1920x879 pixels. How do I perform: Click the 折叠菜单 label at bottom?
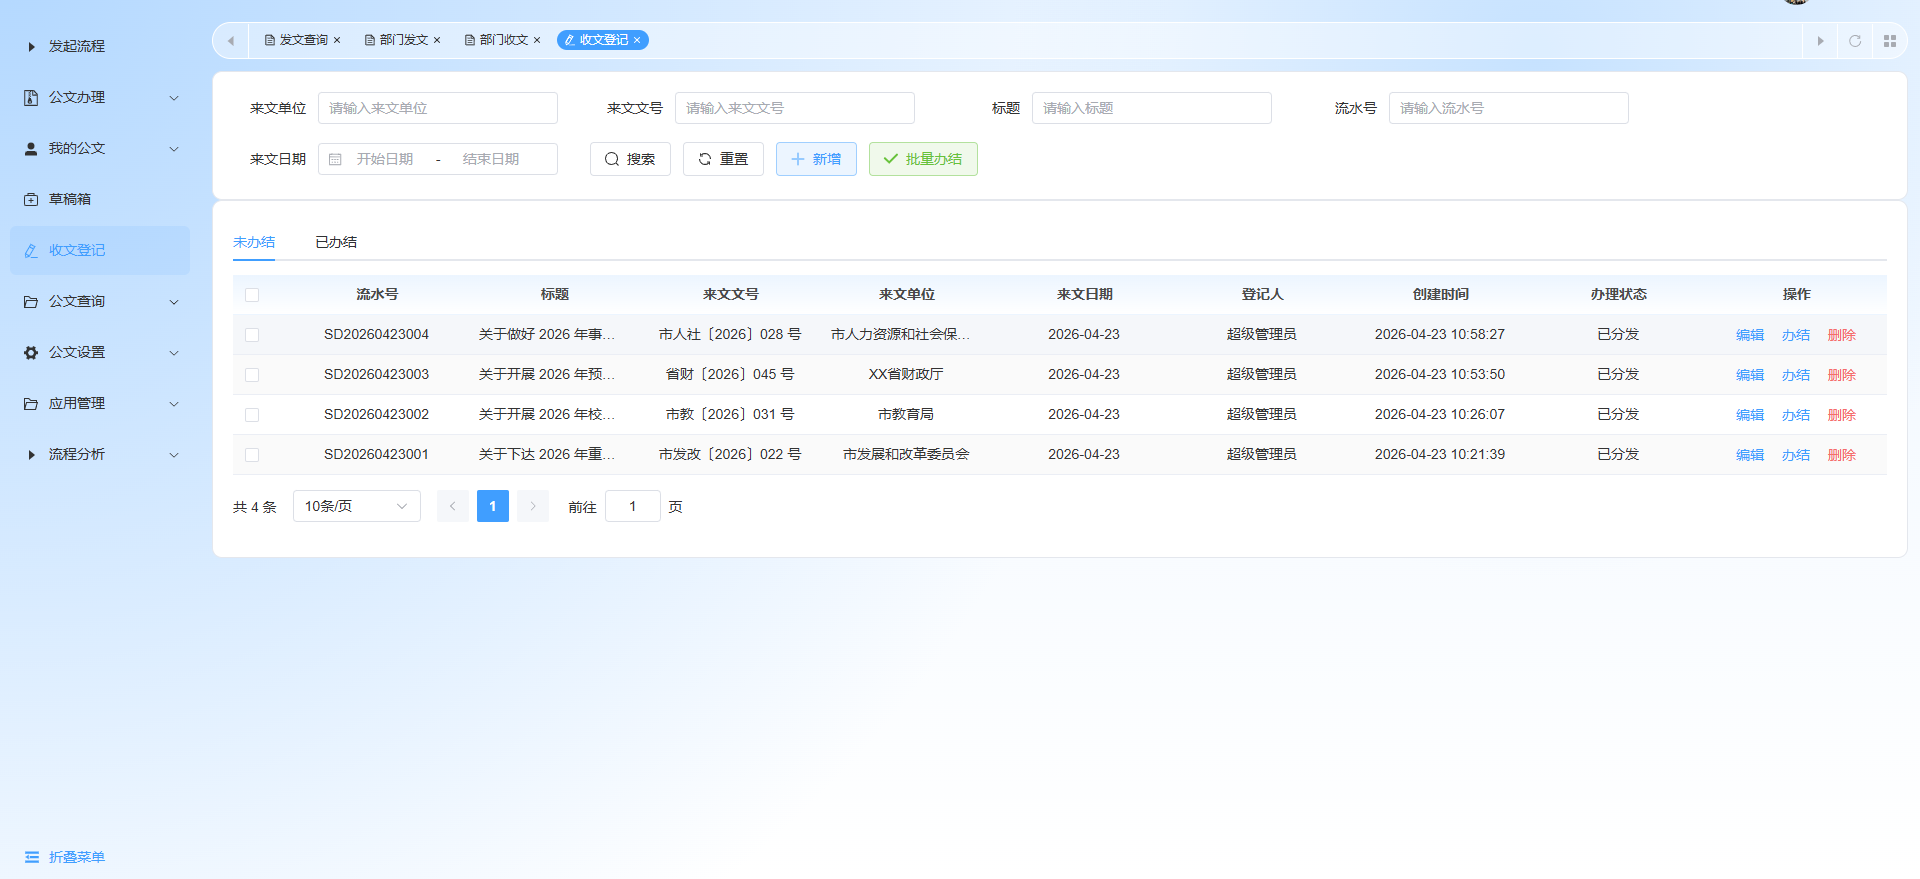77,857
